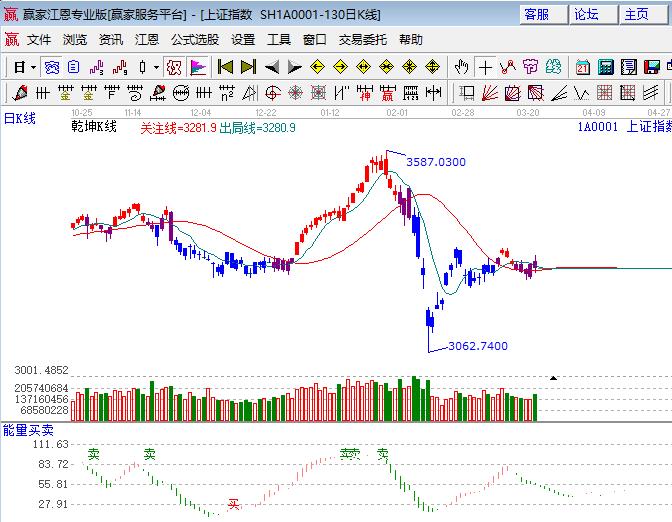Select the crosshair cursor tool
This screenshot has height=522, width=672.
coord(485,67)
